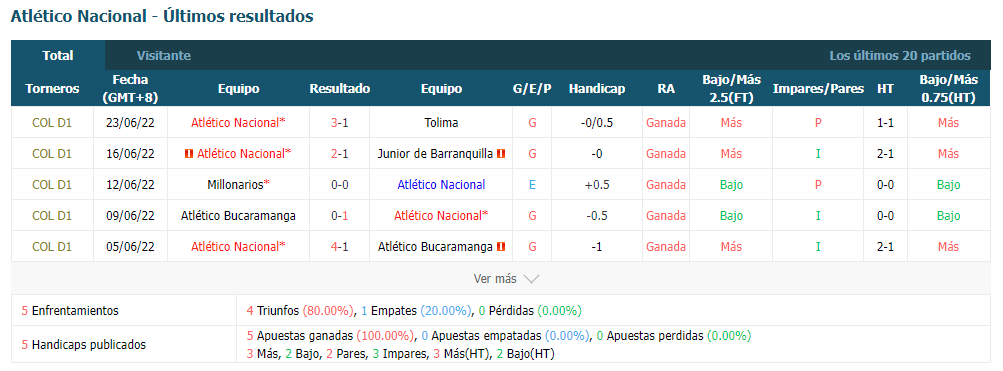Select the Total tab
This screenshot has width=1003, height=371.
point(58,56)
